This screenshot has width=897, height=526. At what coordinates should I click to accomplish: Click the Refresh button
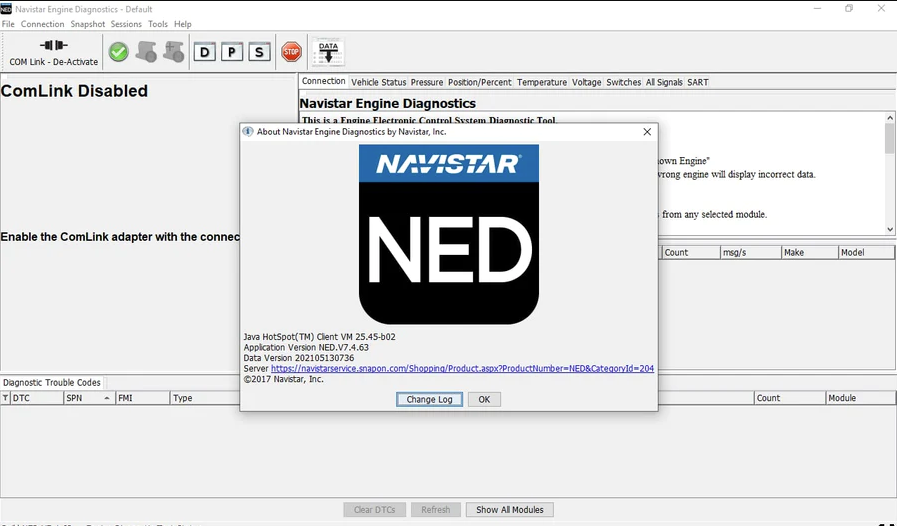435,509
